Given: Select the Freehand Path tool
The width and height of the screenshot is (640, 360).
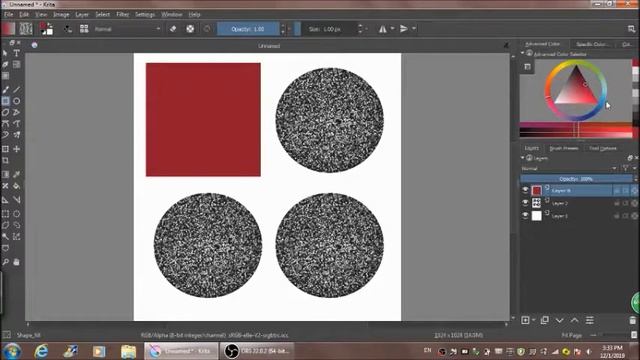Looking at the screenshot, I should [x=16, y=124].
